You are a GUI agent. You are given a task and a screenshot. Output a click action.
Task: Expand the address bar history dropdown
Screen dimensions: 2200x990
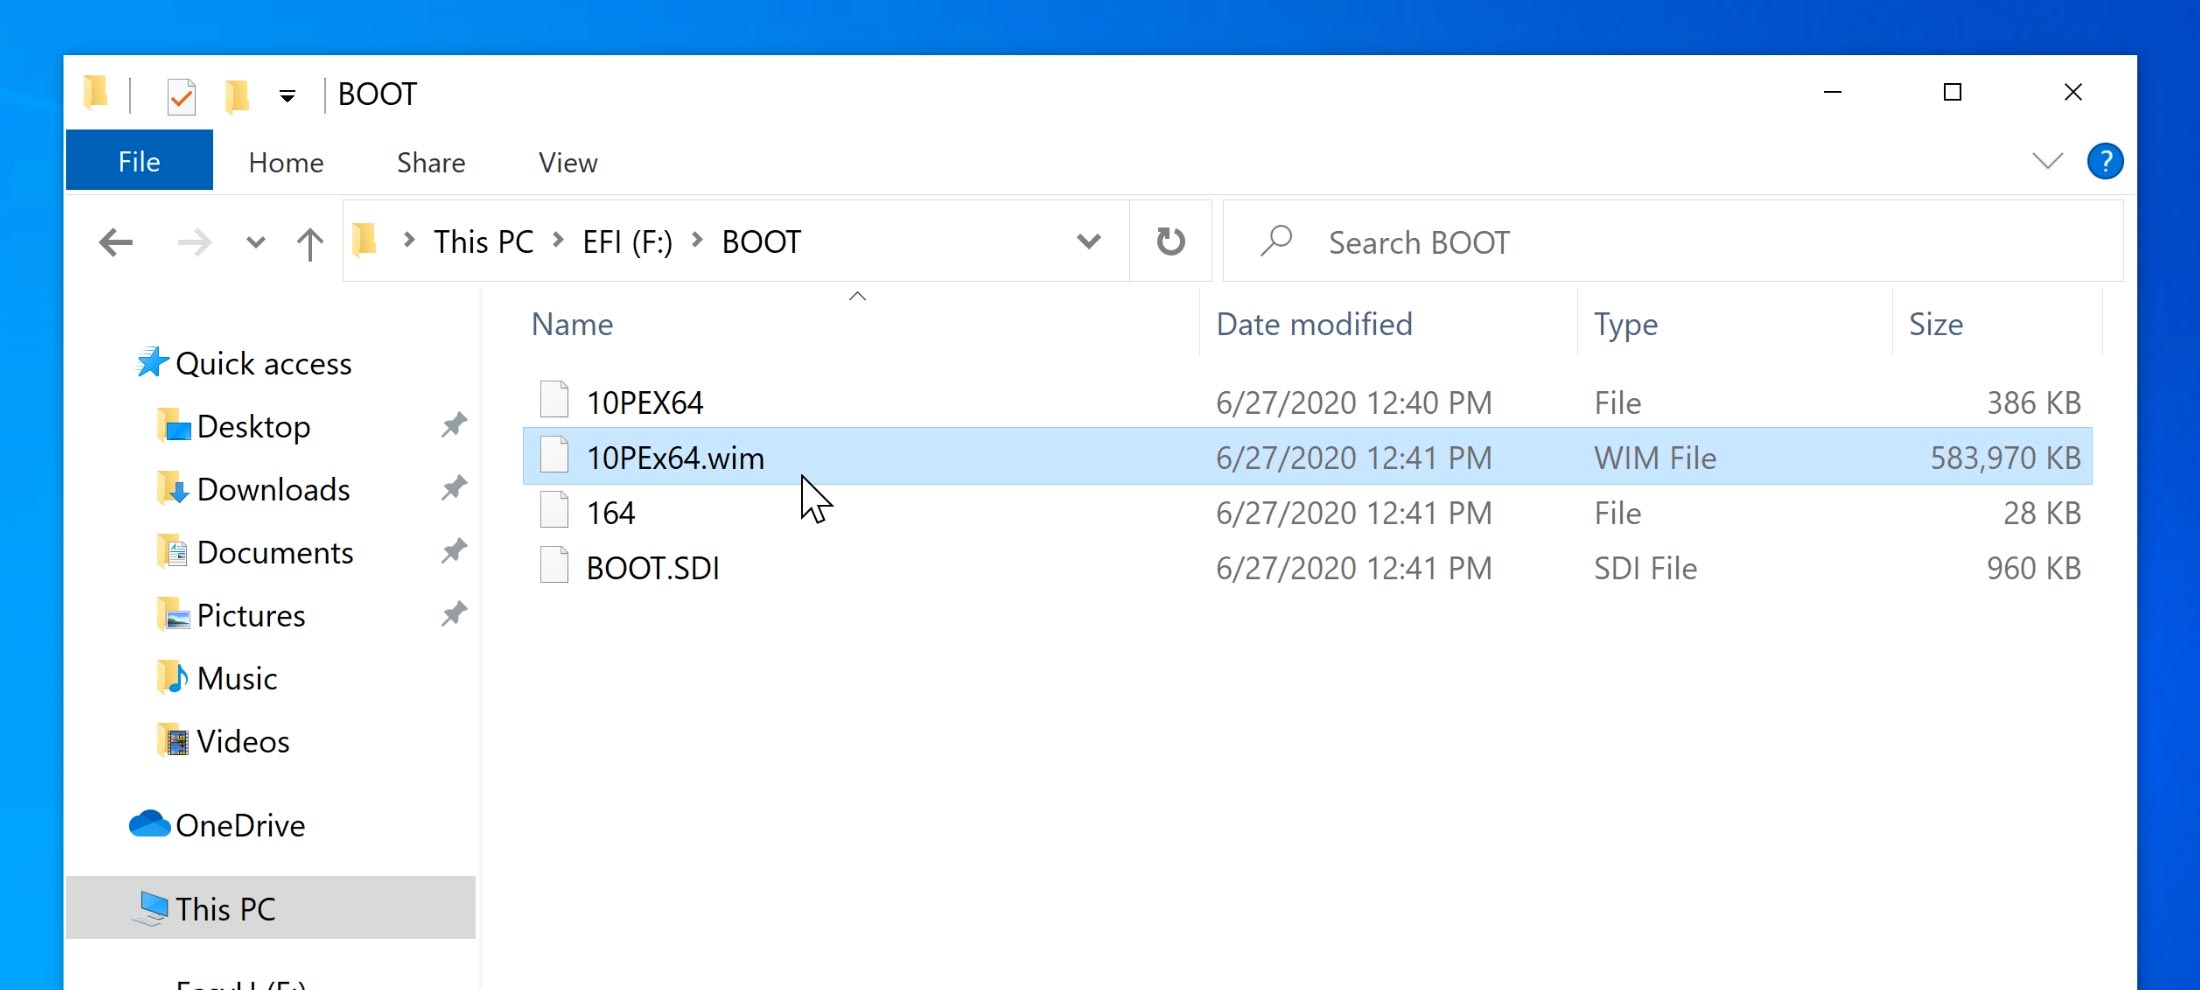(1088, 242)
